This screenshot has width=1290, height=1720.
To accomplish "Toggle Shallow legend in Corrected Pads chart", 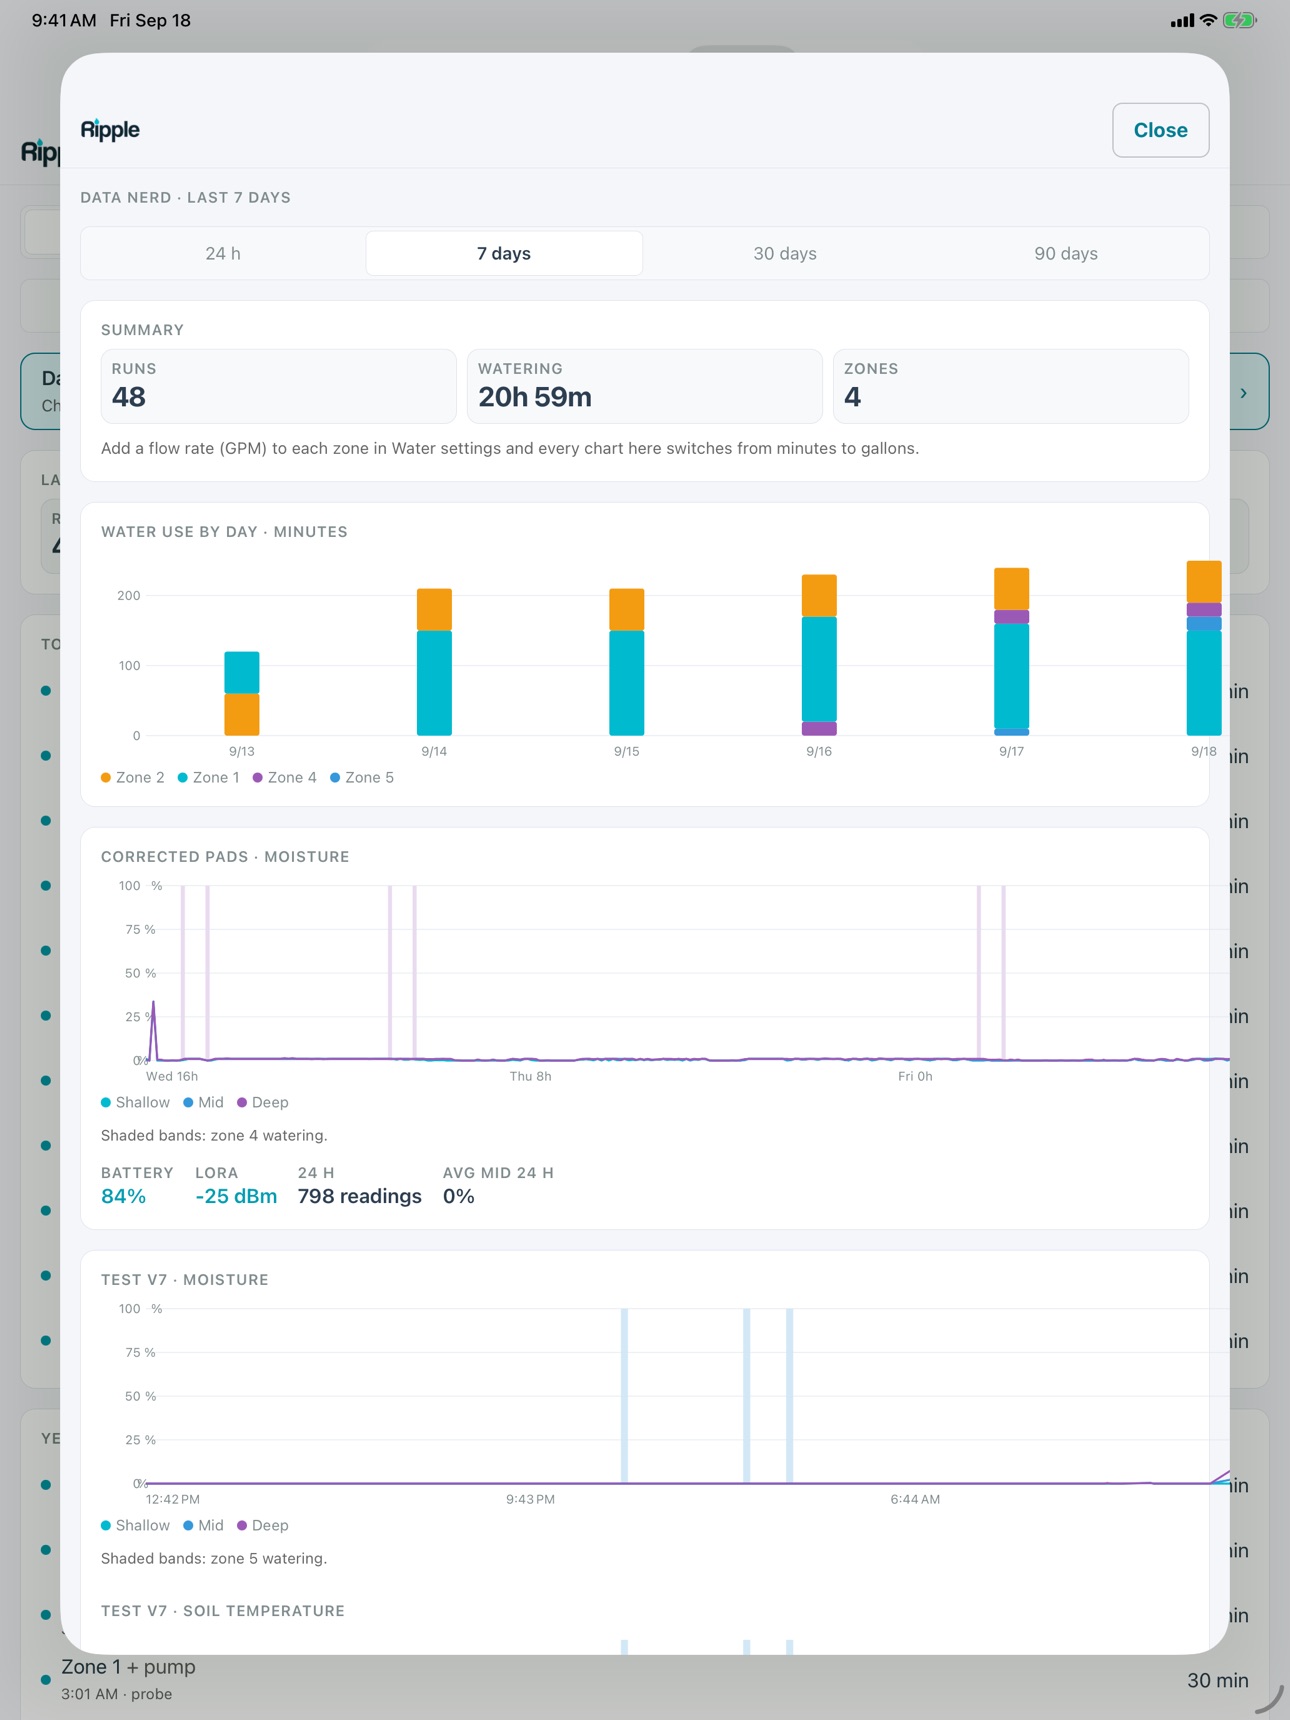I will tap(135, 1102).
